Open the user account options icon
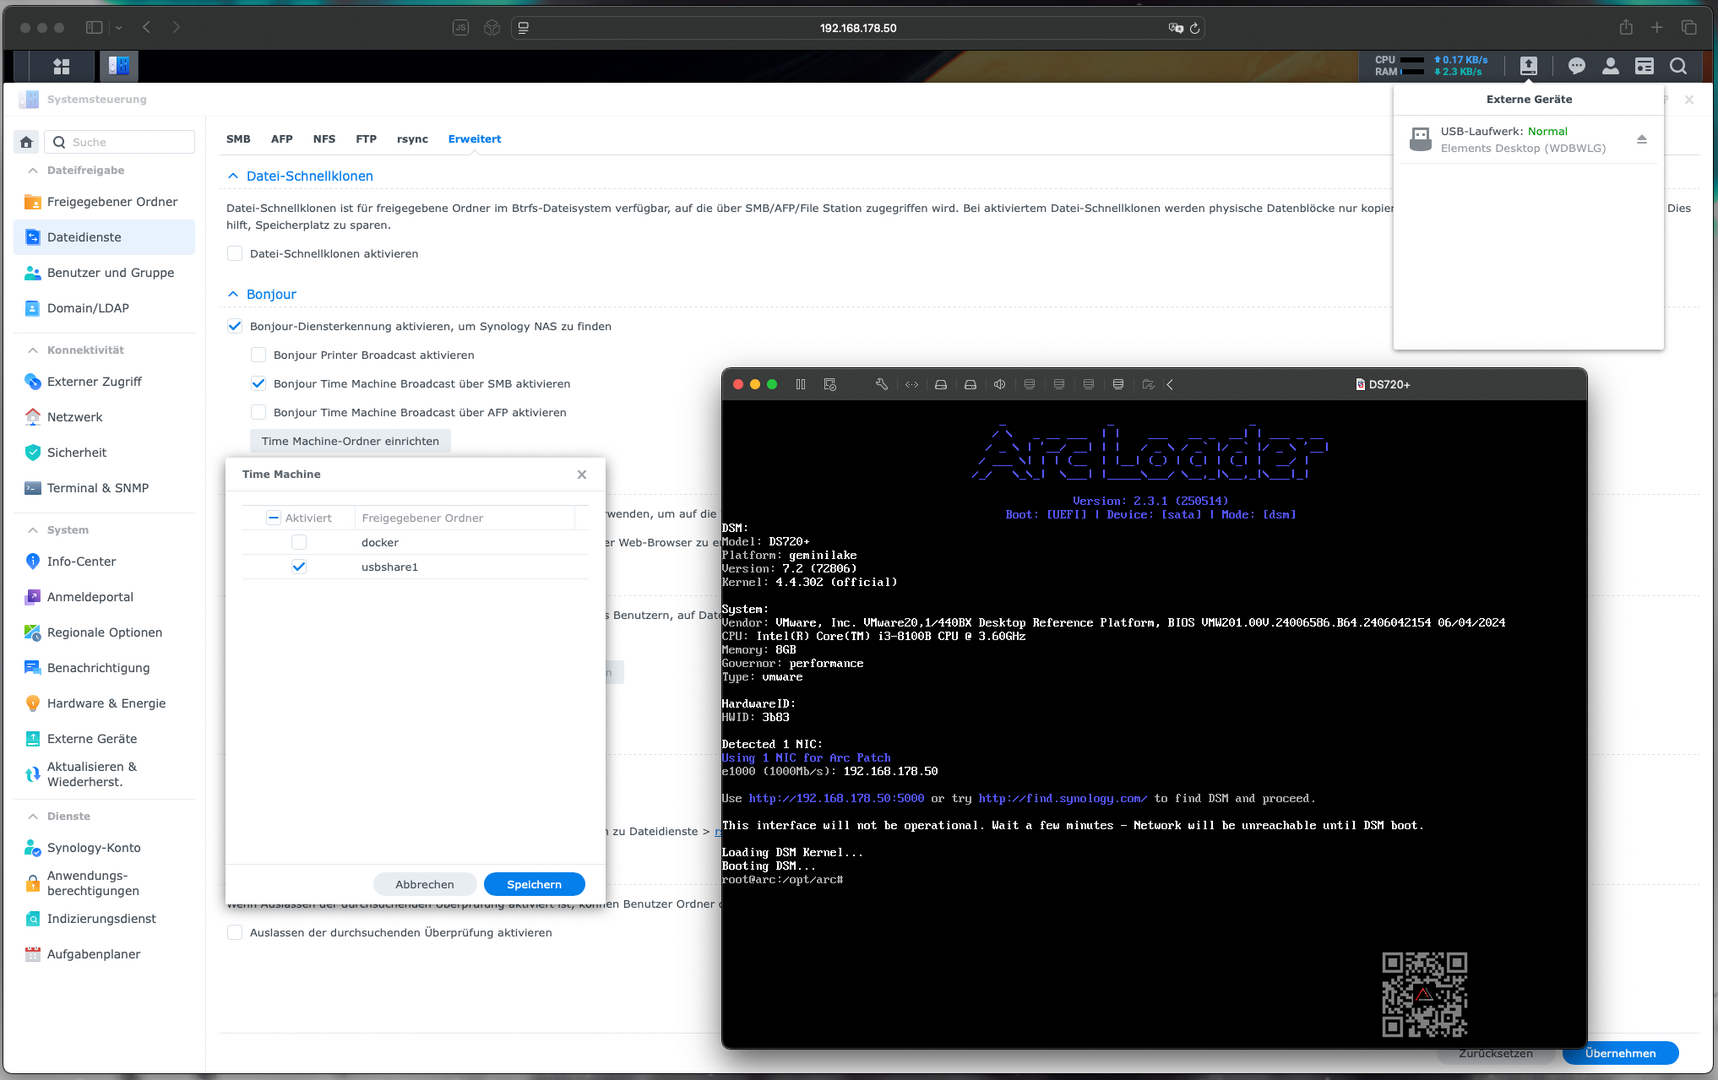The image size is (1718, 1080). pyautogui.click(x=1610, y=66)
